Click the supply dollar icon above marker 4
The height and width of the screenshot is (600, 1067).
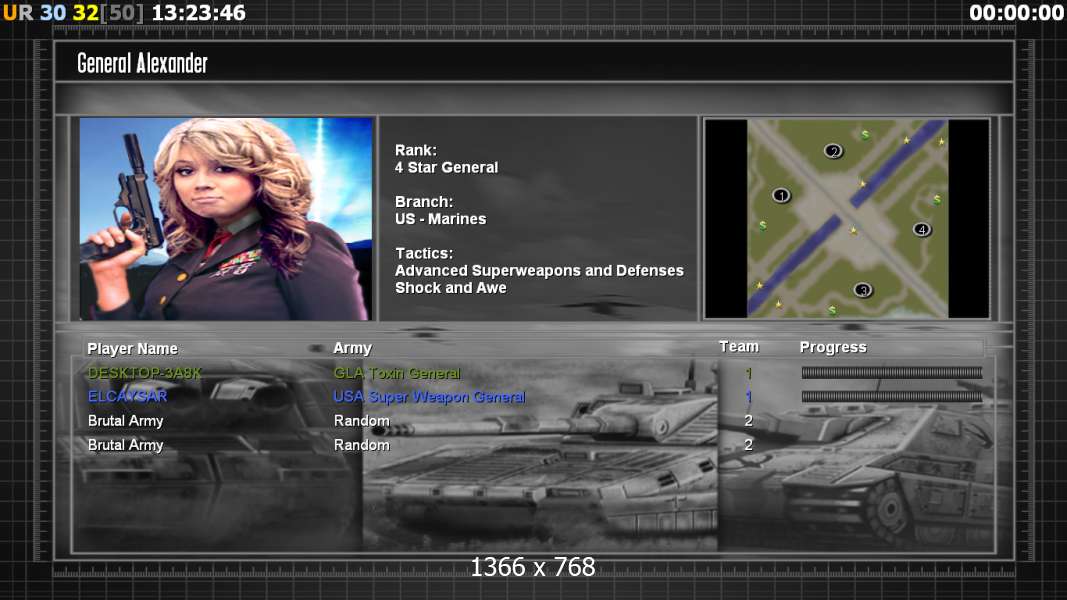tap(937, 199)
